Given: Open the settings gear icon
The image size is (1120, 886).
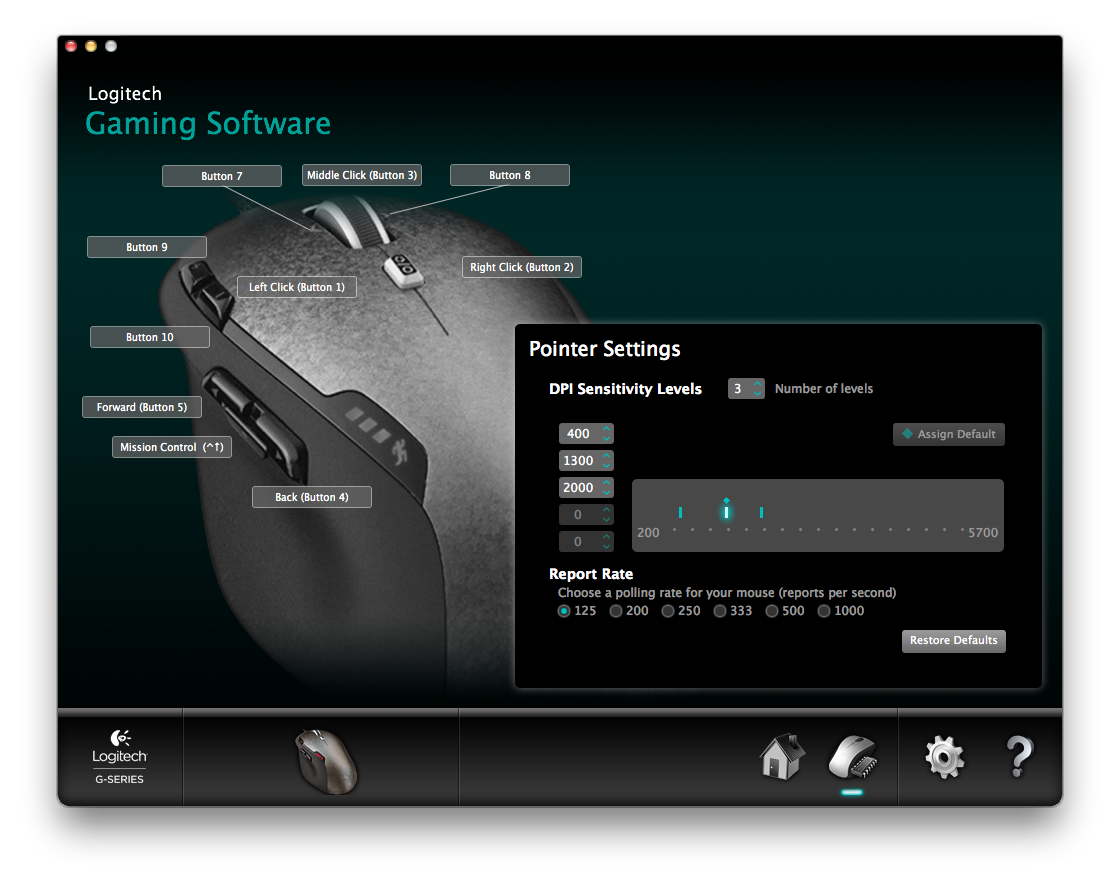Looking at the screenshot, I should tap(944, 757).
